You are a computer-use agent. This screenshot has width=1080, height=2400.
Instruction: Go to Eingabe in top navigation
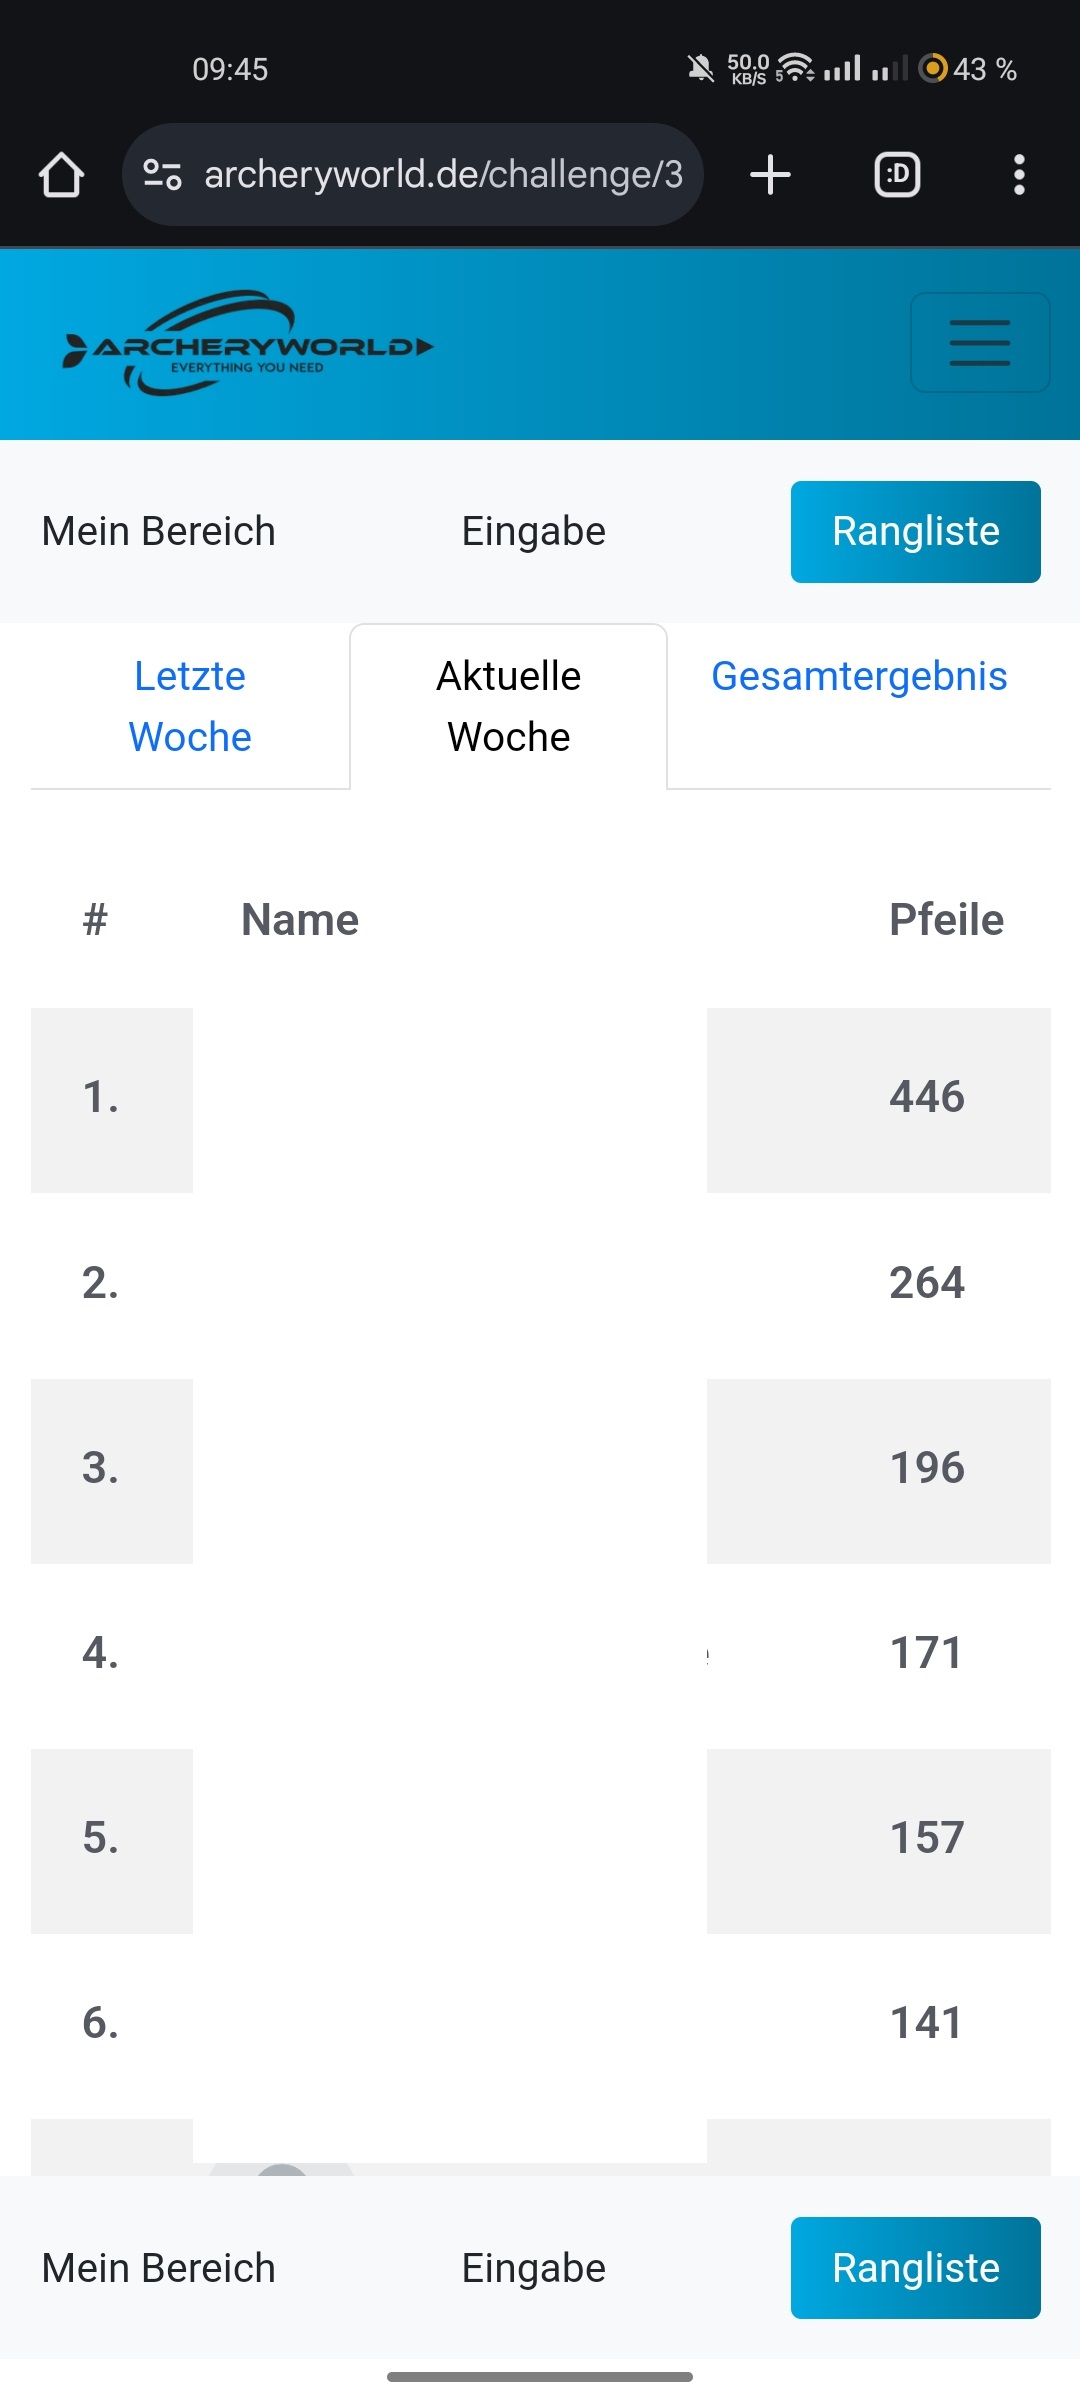pos(533,532)
